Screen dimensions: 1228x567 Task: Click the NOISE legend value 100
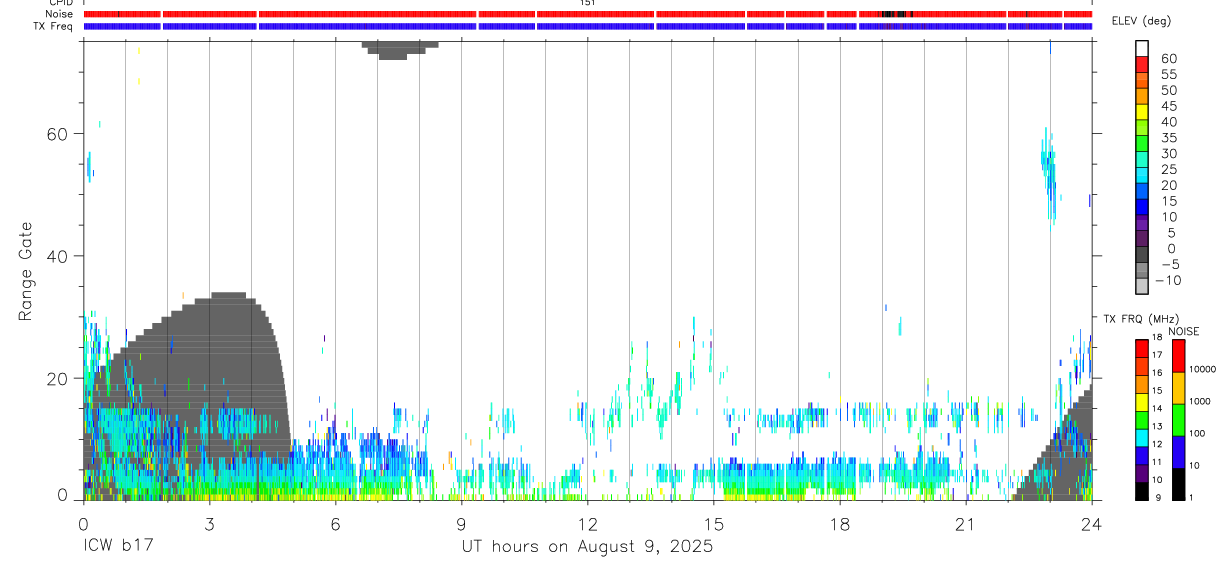point(1199,433)
